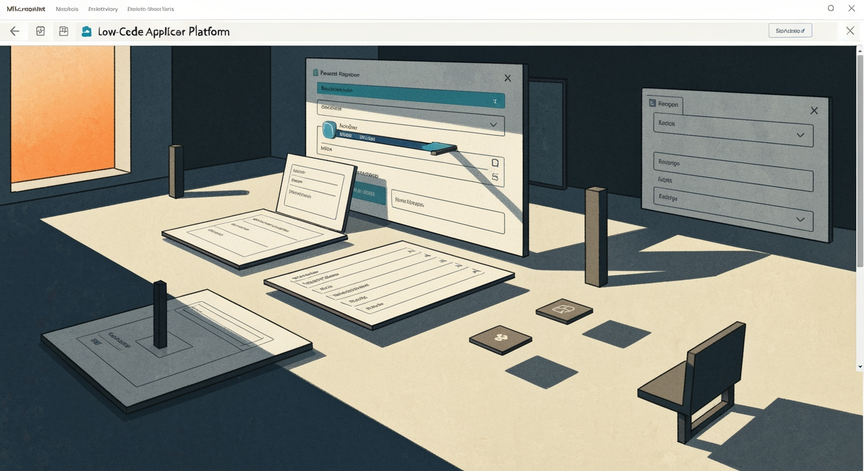Click the title Low-Cede Applicer Platform

pos(164,31)
